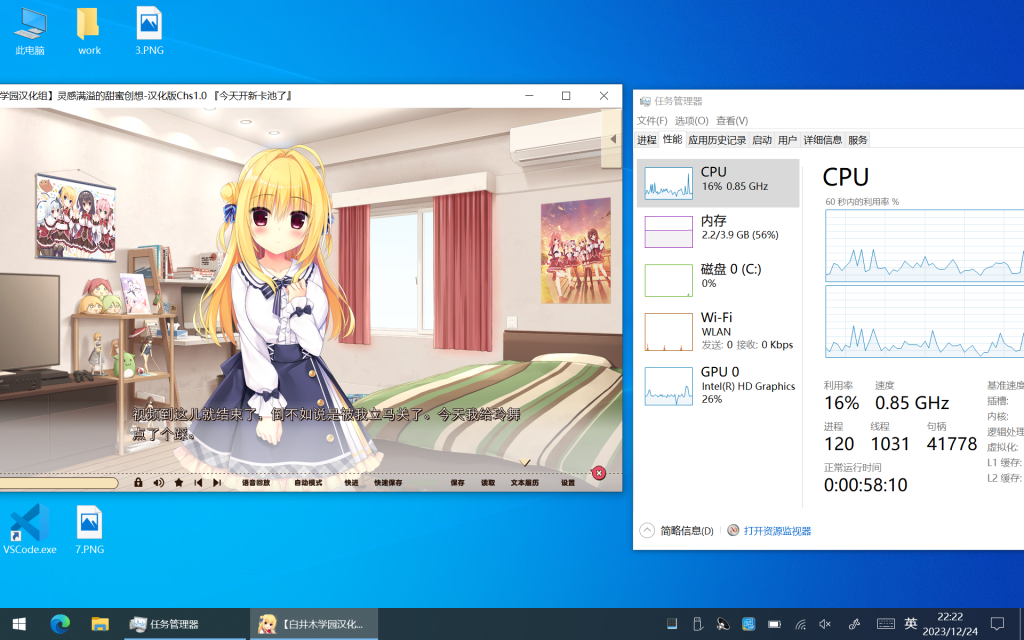Hide the text box with the red X button

click(x=598, y=473)
